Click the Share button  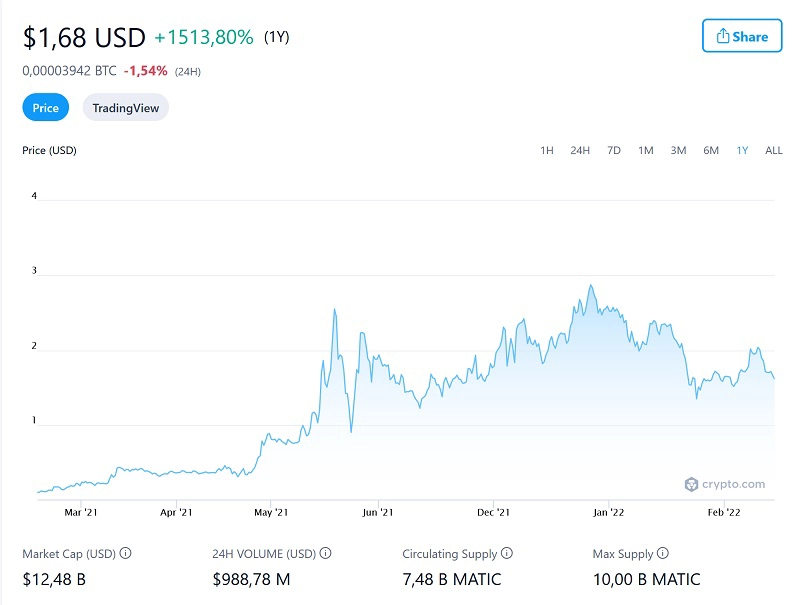coord(741,36)
